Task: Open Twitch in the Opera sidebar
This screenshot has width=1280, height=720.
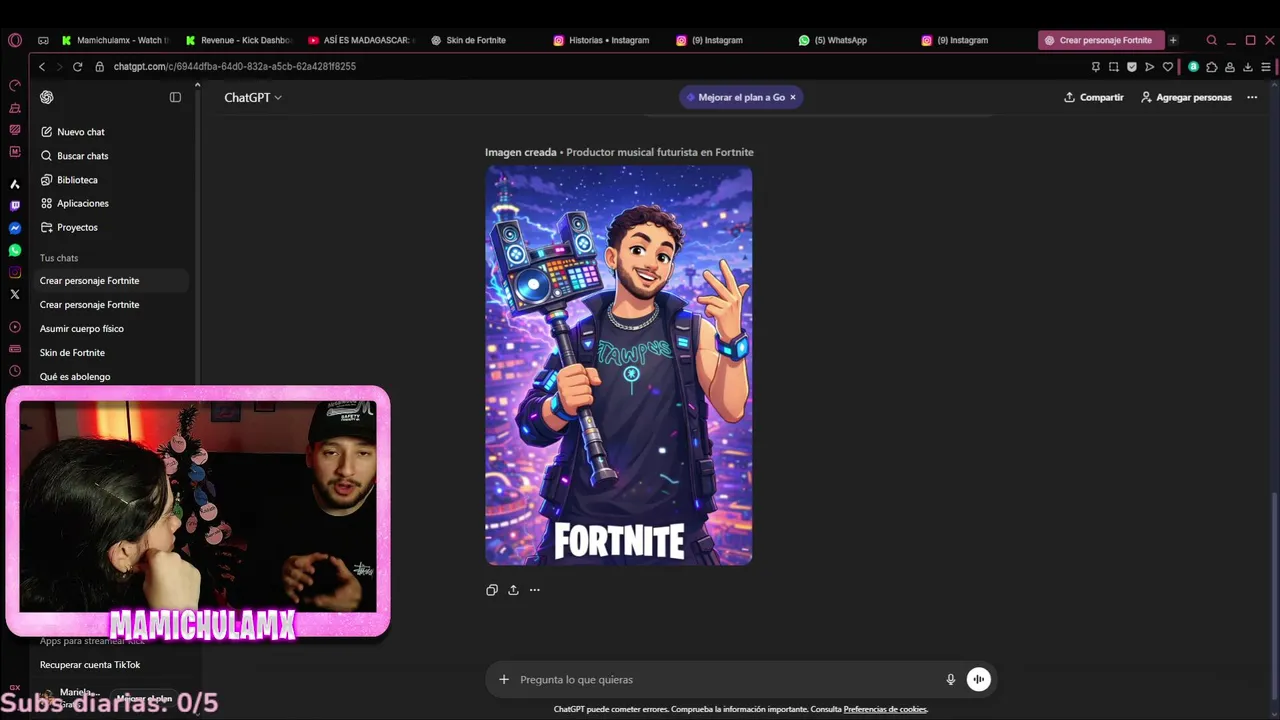Action: 14,206
